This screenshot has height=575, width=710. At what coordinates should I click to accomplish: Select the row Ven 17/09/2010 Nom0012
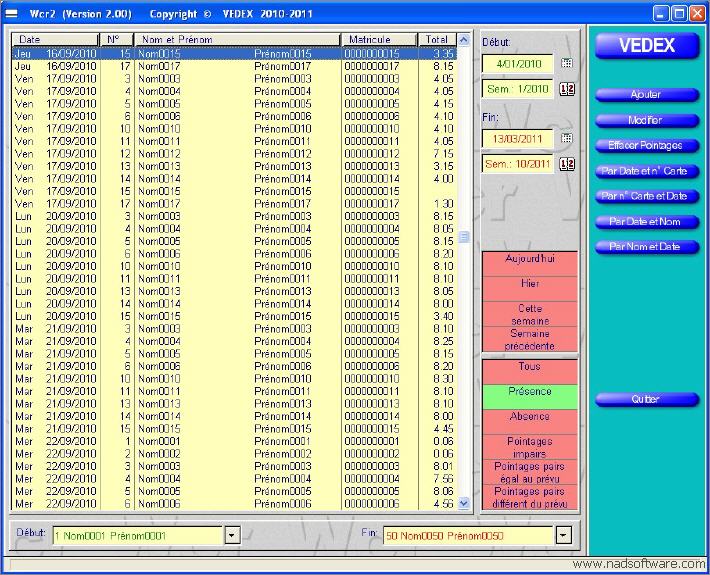tap(234, 154)
